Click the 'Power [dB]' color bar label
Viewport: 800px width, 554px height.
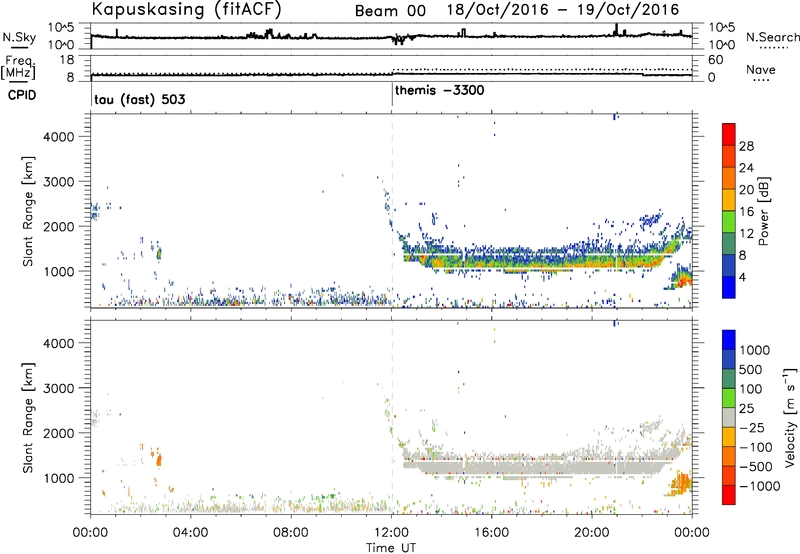click(x=764, y=211)
